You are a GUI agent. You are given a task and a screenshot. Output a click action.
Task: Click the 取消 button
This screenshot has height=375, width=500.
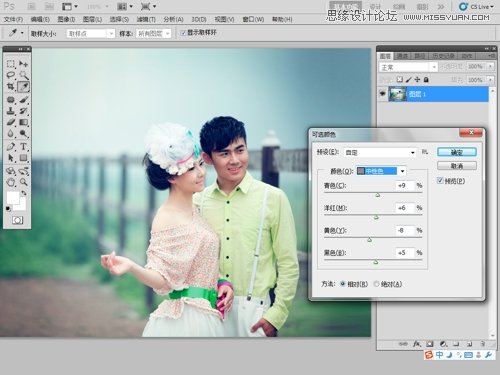point(457,166)
